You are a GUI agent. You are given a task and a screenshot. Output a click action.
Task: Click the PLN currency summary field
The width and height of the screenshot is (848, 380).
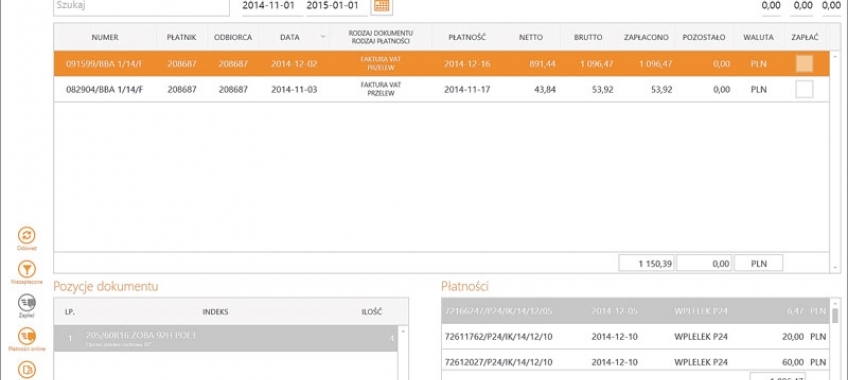click(758, 263)
